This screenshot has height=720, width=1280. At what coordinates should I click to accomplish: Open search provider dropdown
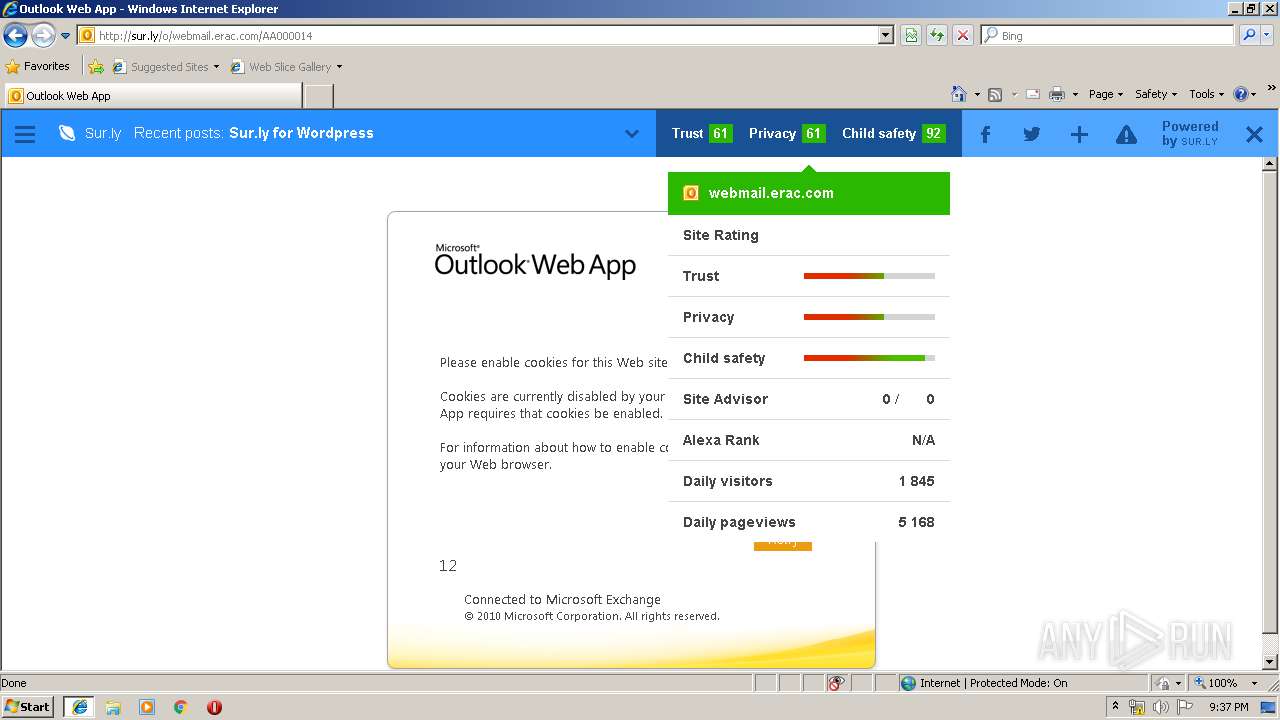pos(1268,36)
